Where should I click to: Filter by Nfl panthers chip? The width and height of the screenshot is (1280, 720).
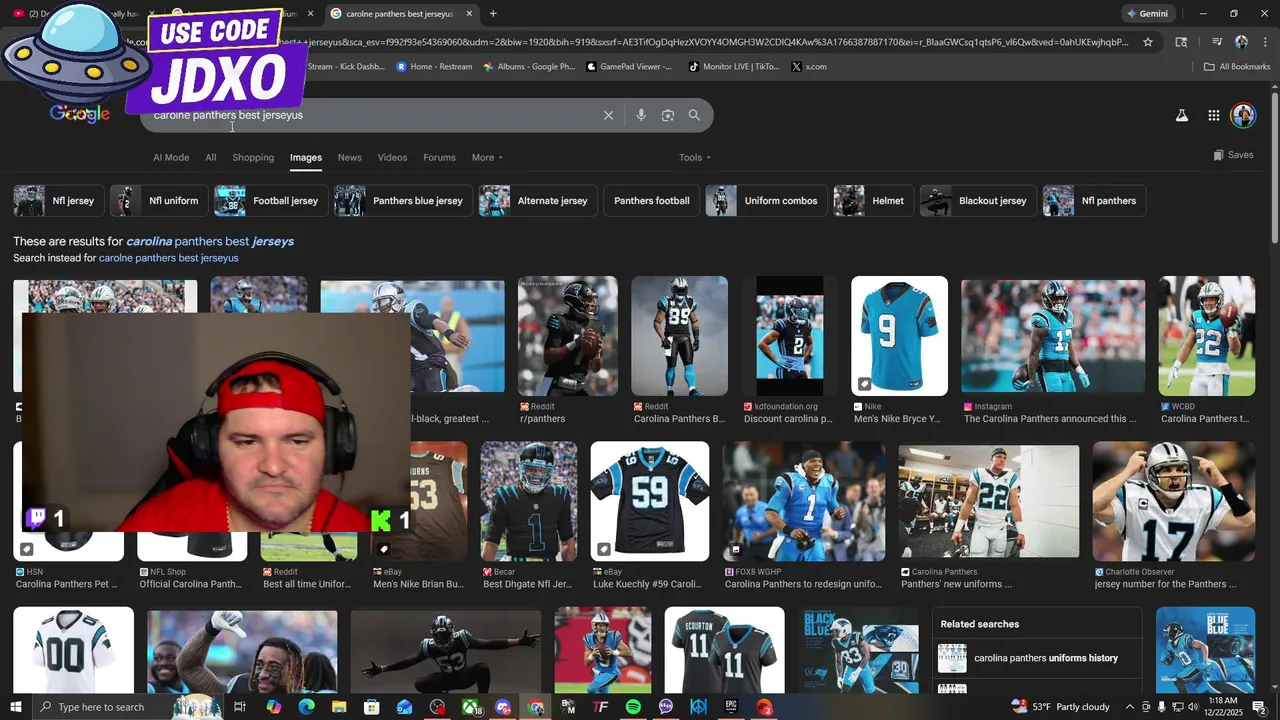[1093, 201]
